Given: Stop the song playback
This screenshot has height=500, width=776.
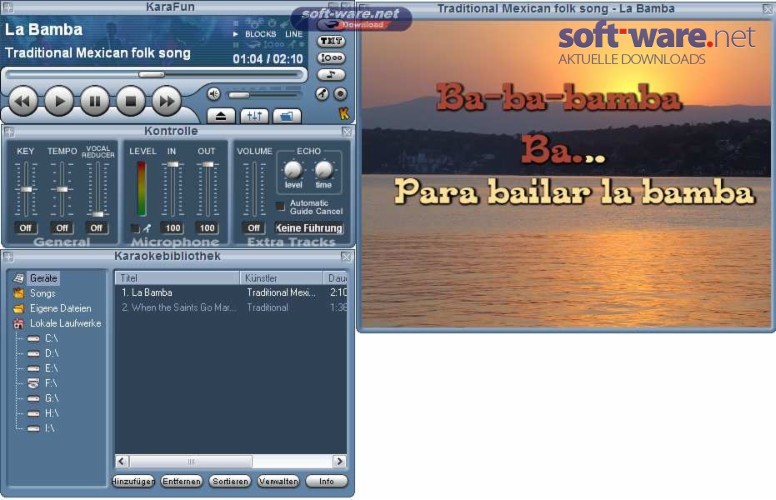Looking at the screenshot, I should pos(131,101).
